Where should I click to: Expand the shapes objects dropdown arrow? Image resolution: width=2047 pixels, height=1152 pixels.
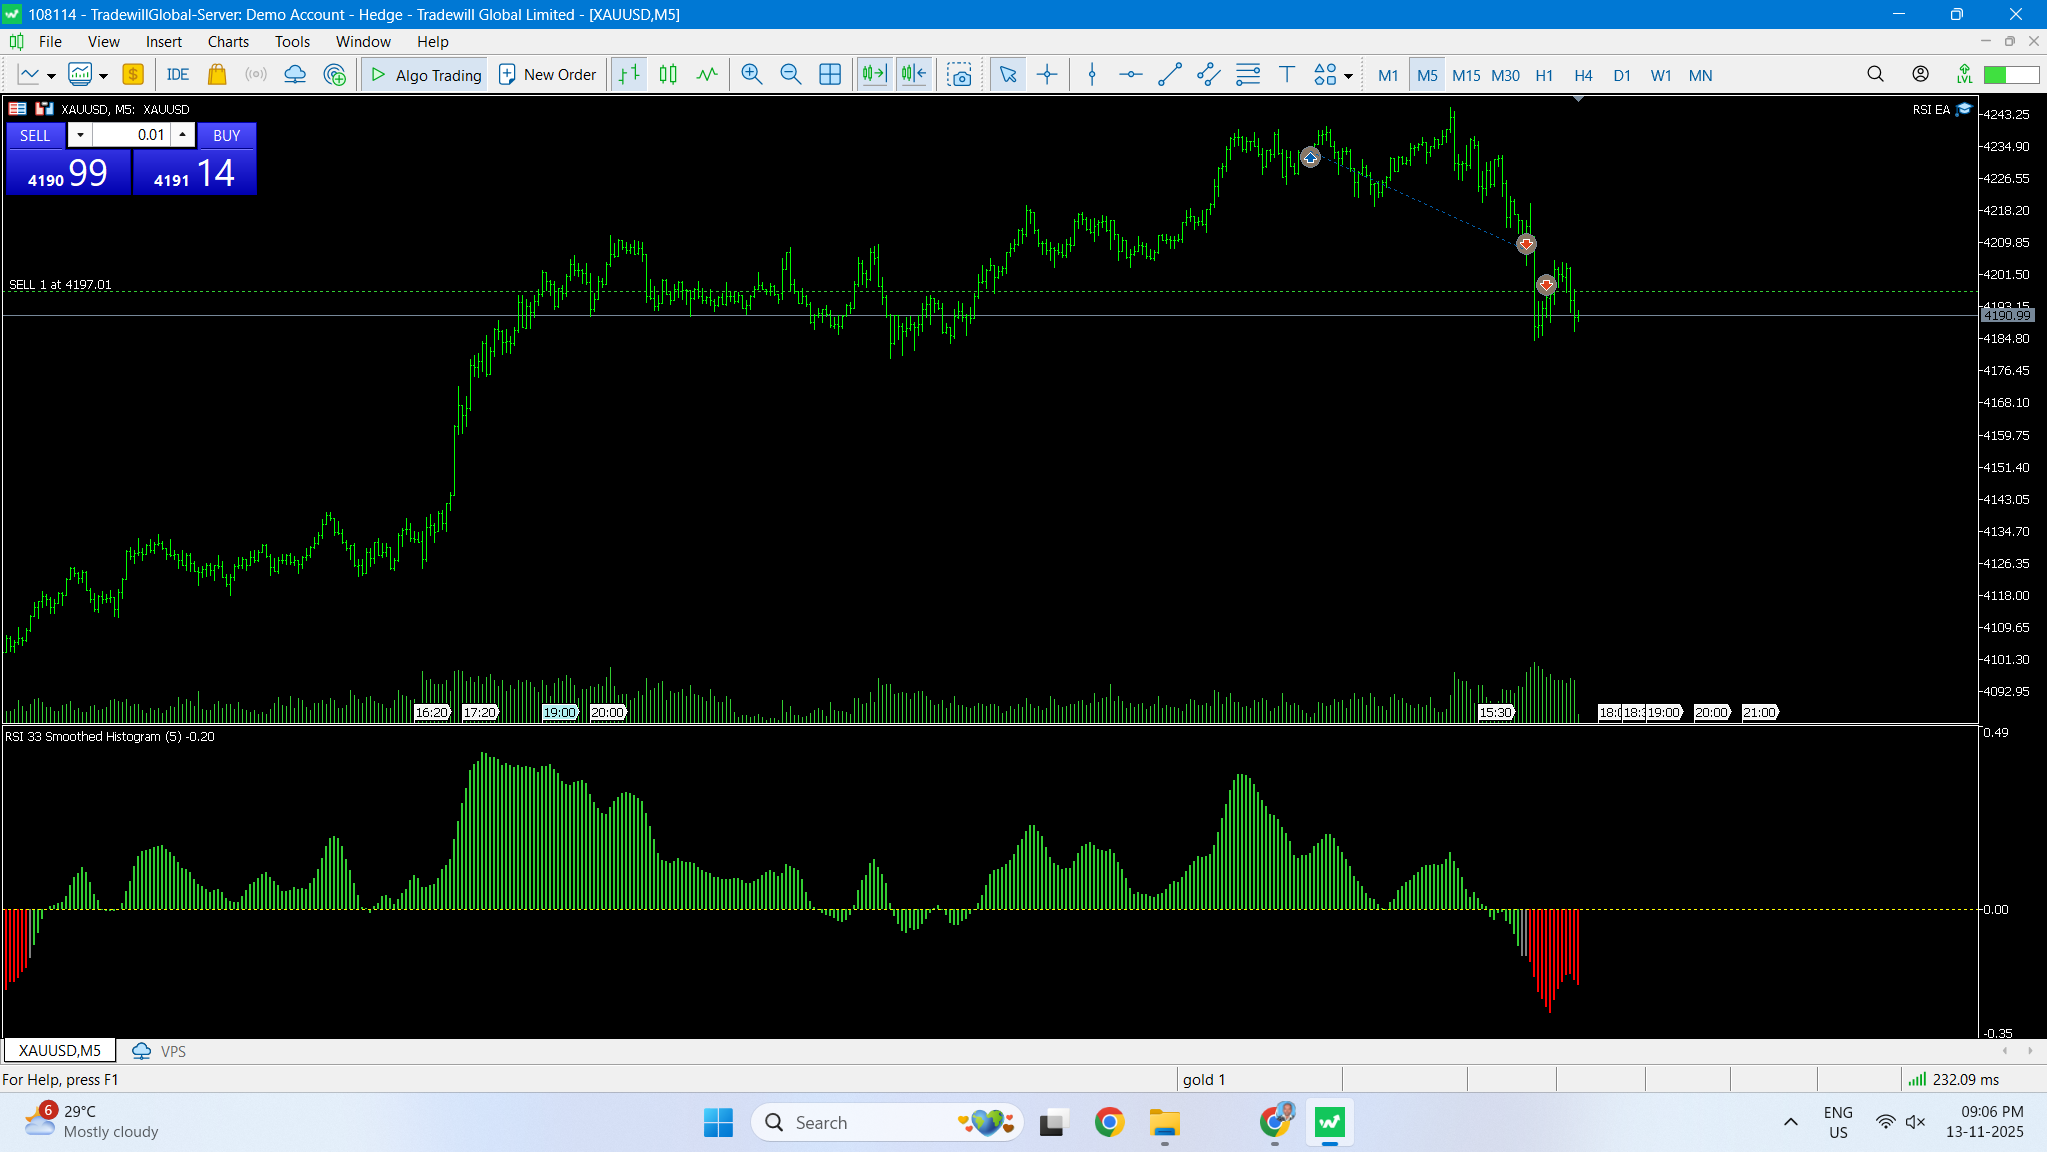1348,76
